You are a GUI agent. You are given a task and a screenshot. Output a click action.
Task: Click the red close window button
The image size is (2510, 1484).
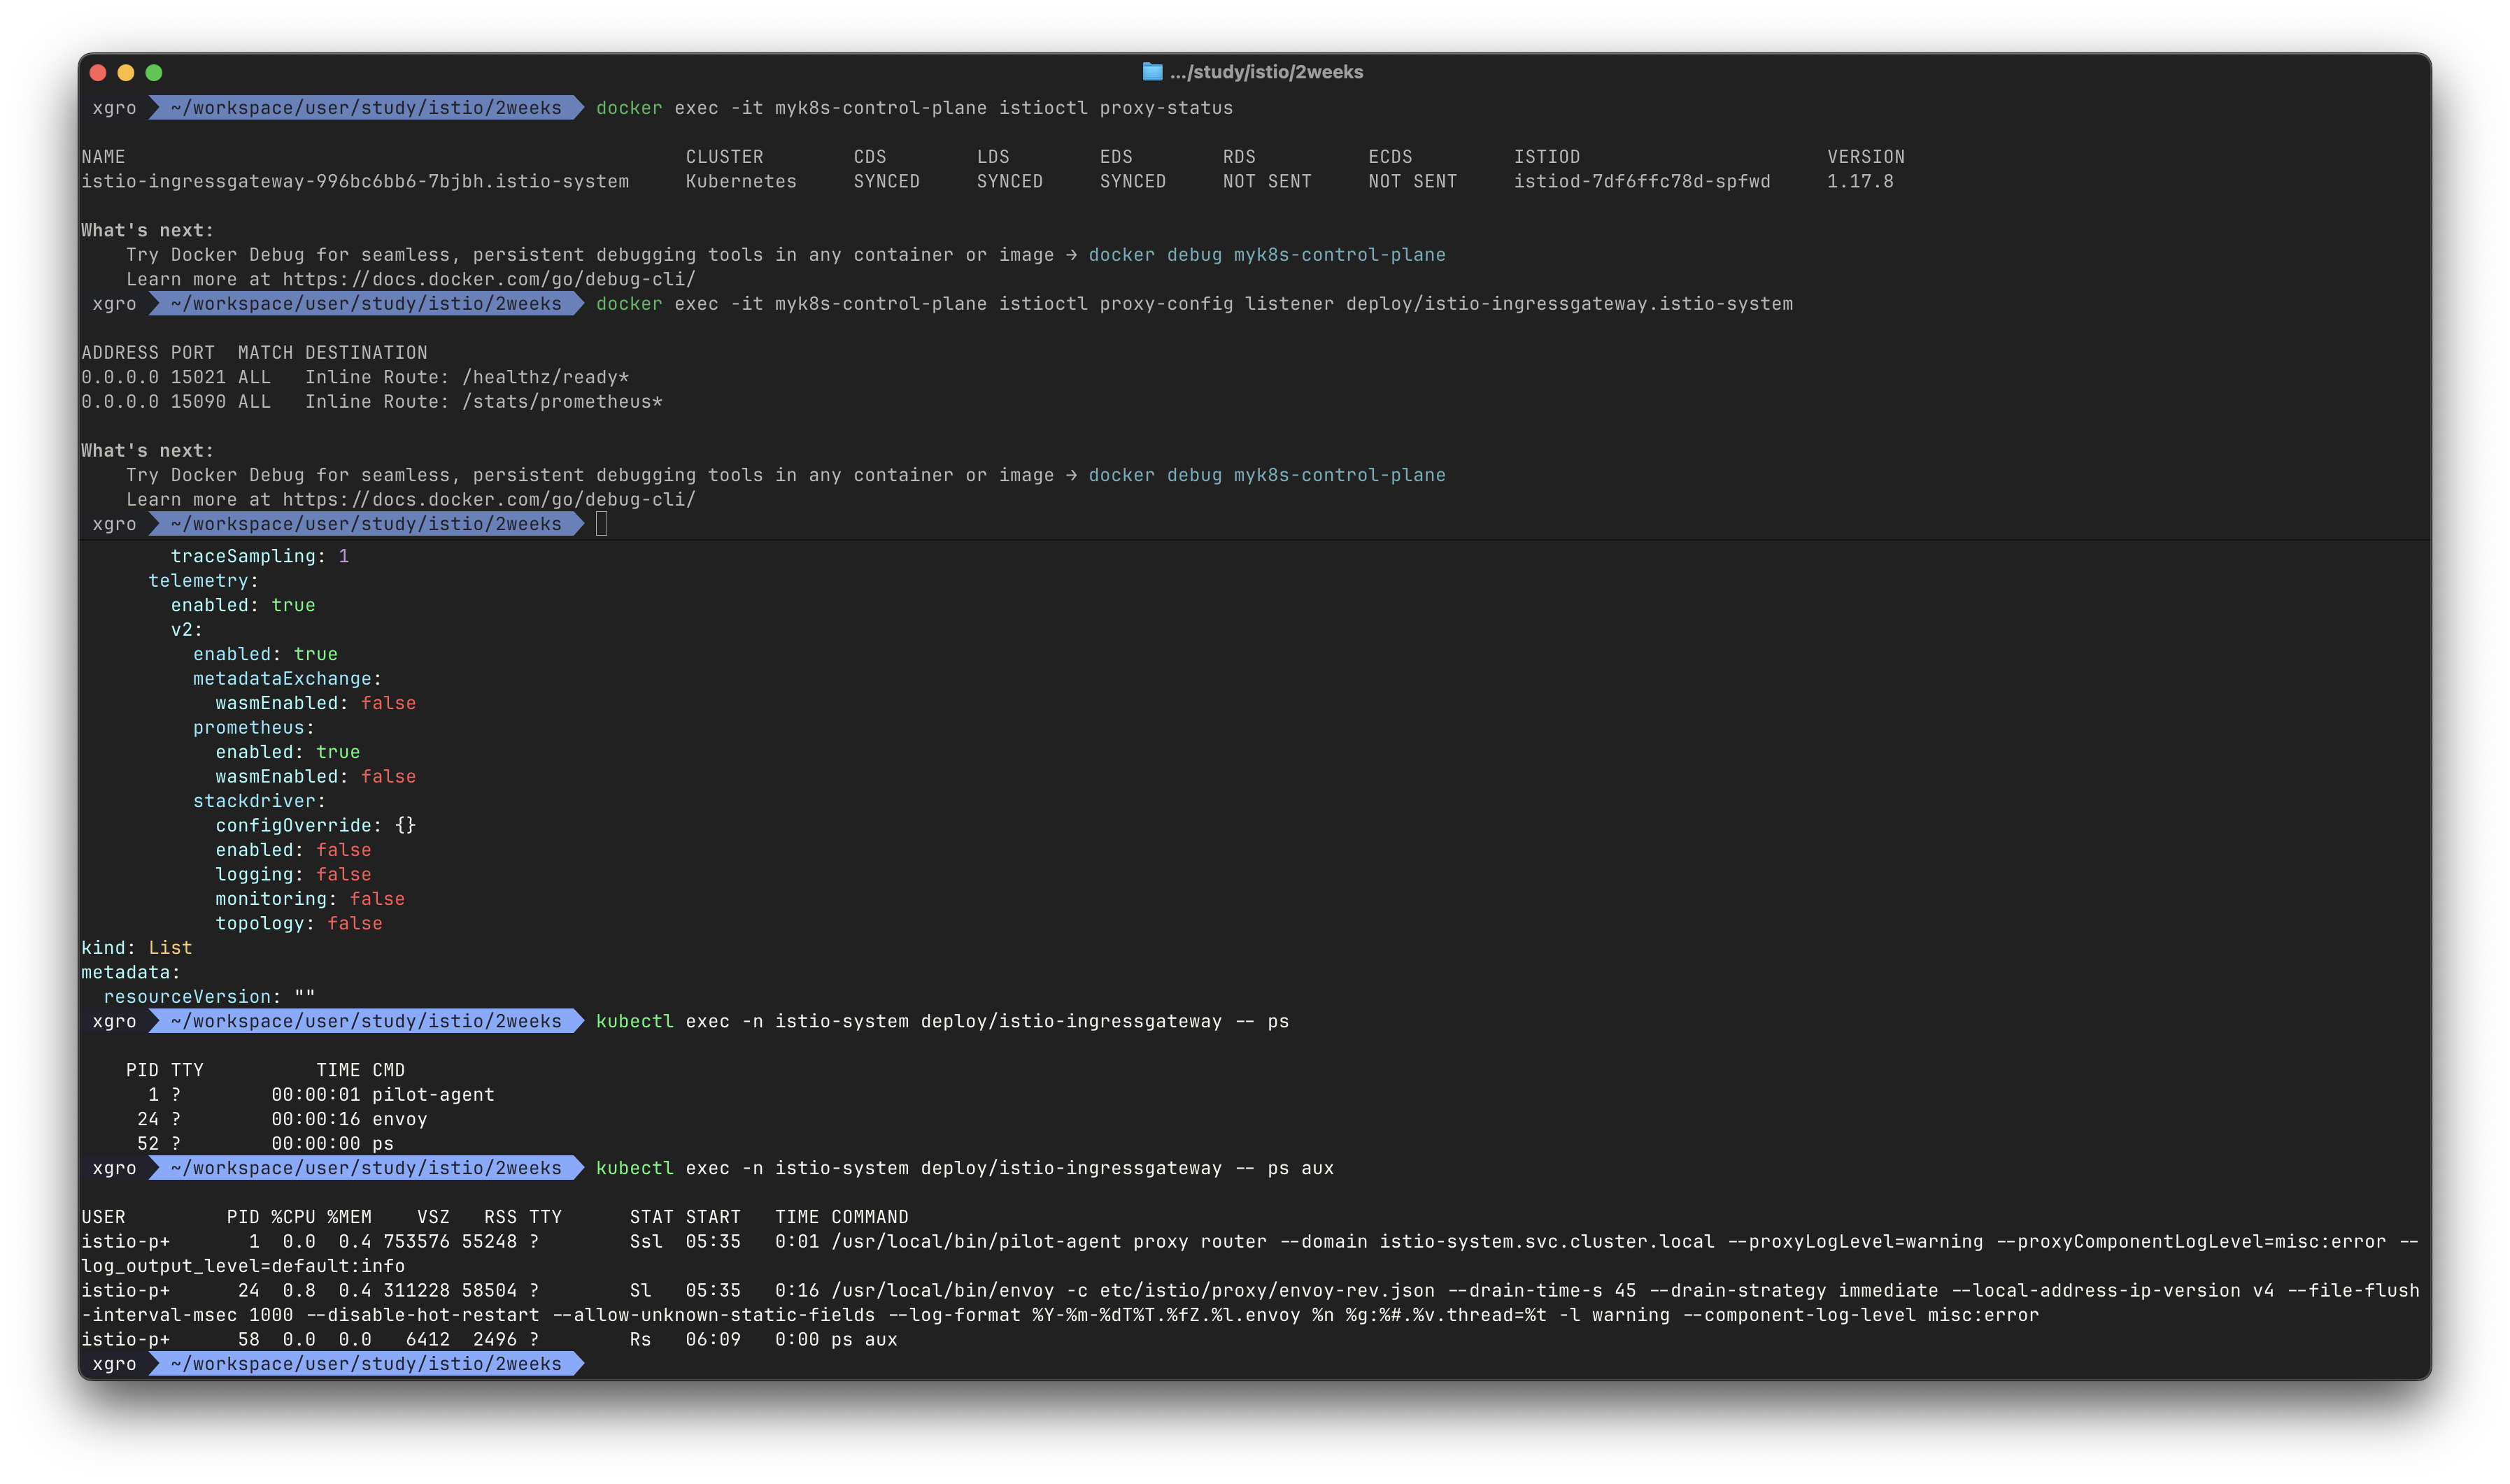98,72
